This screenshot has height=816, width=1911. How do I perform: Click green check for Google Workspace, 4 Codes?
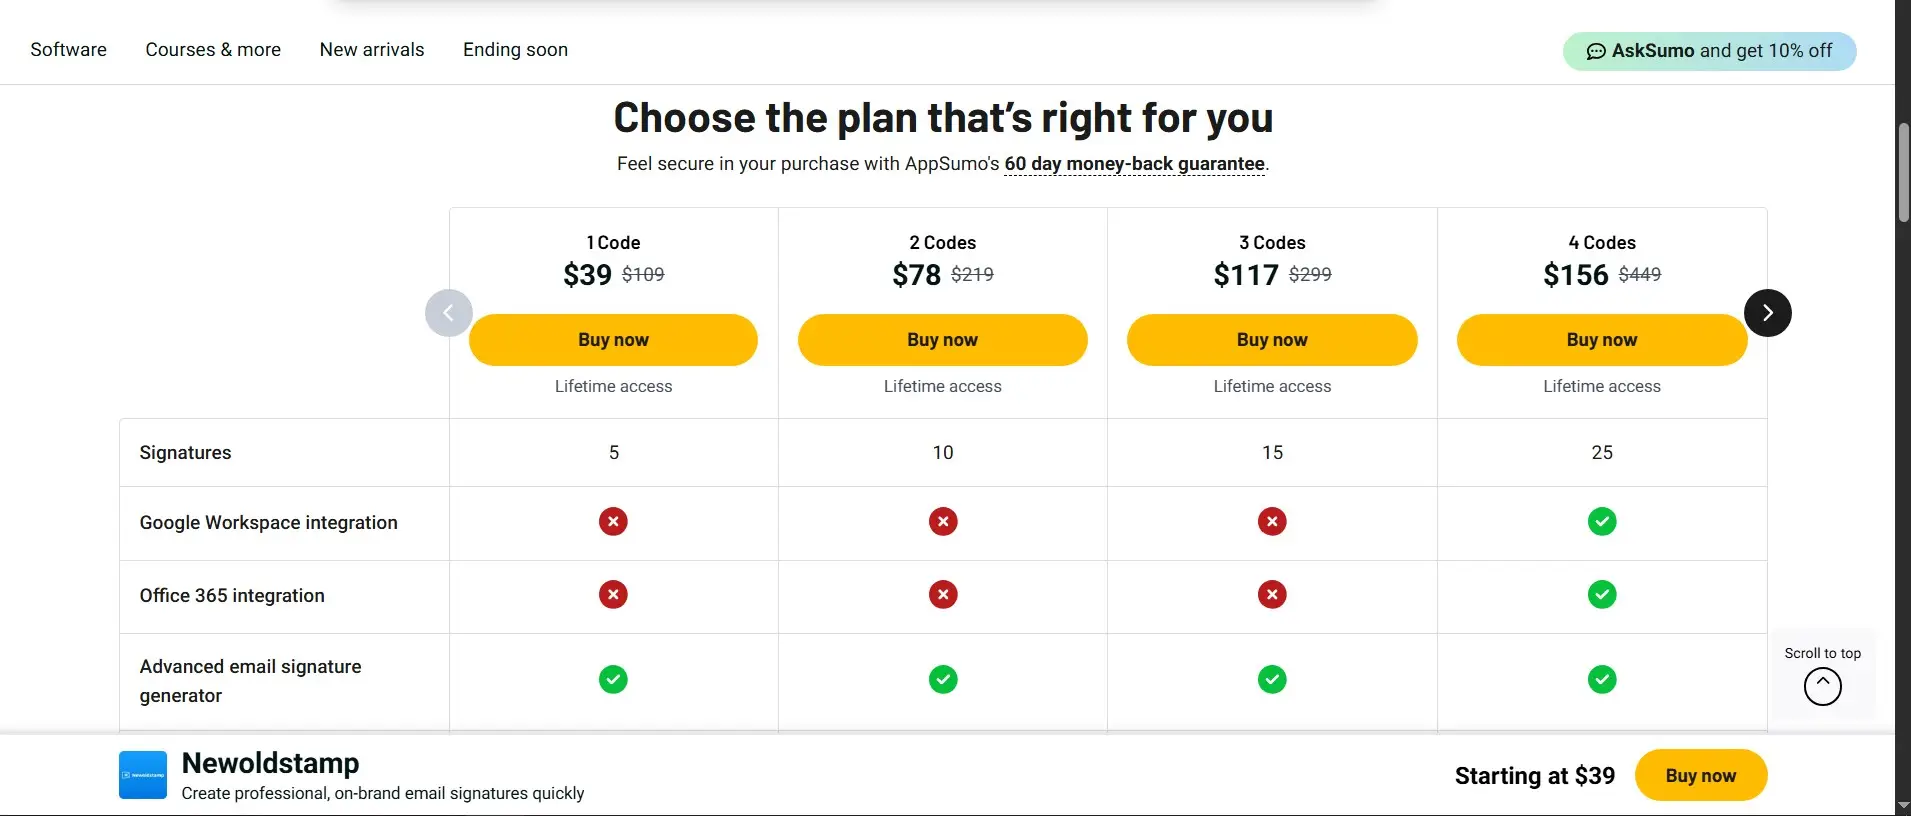1601,522
